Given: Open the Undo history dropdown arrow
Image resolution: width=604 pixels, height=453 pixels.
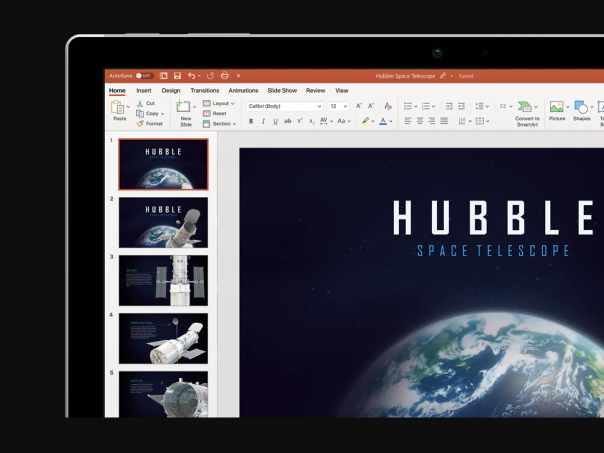Looking at the screenshot, I should [199, 76].
